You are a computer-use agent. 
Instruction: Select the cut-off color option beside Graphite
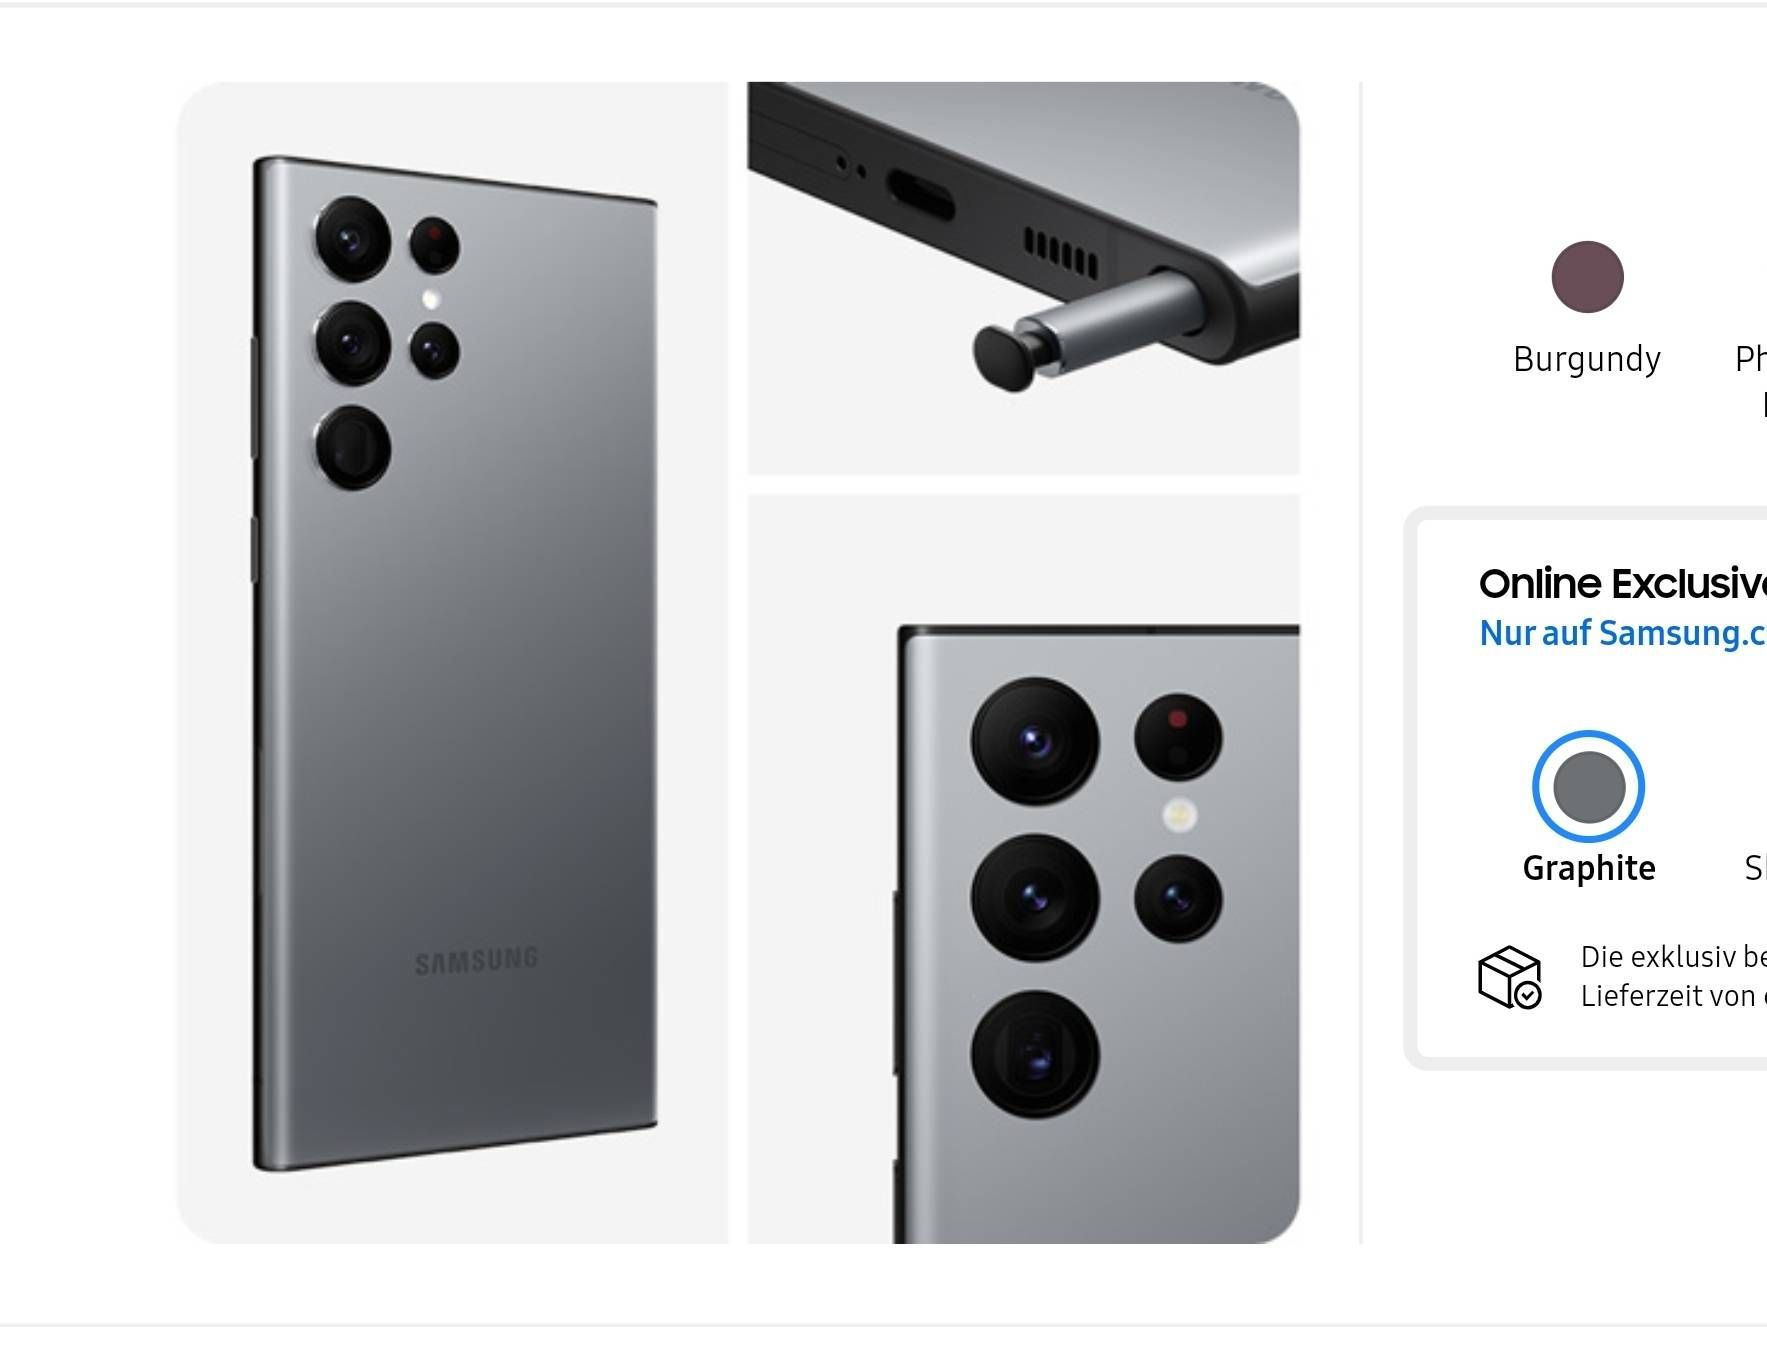(1755, 868)
